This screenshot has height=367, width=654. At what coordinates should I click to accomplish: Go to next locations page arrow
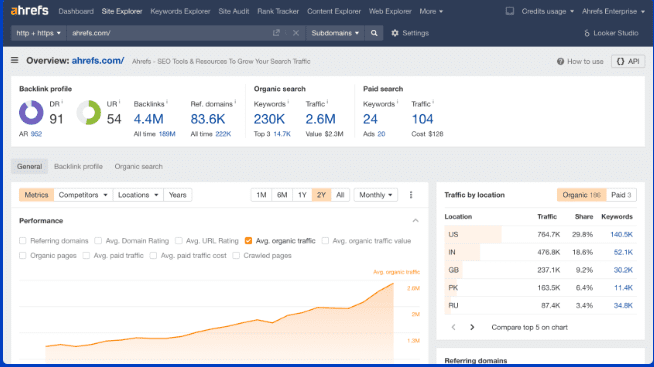[472, 327]
